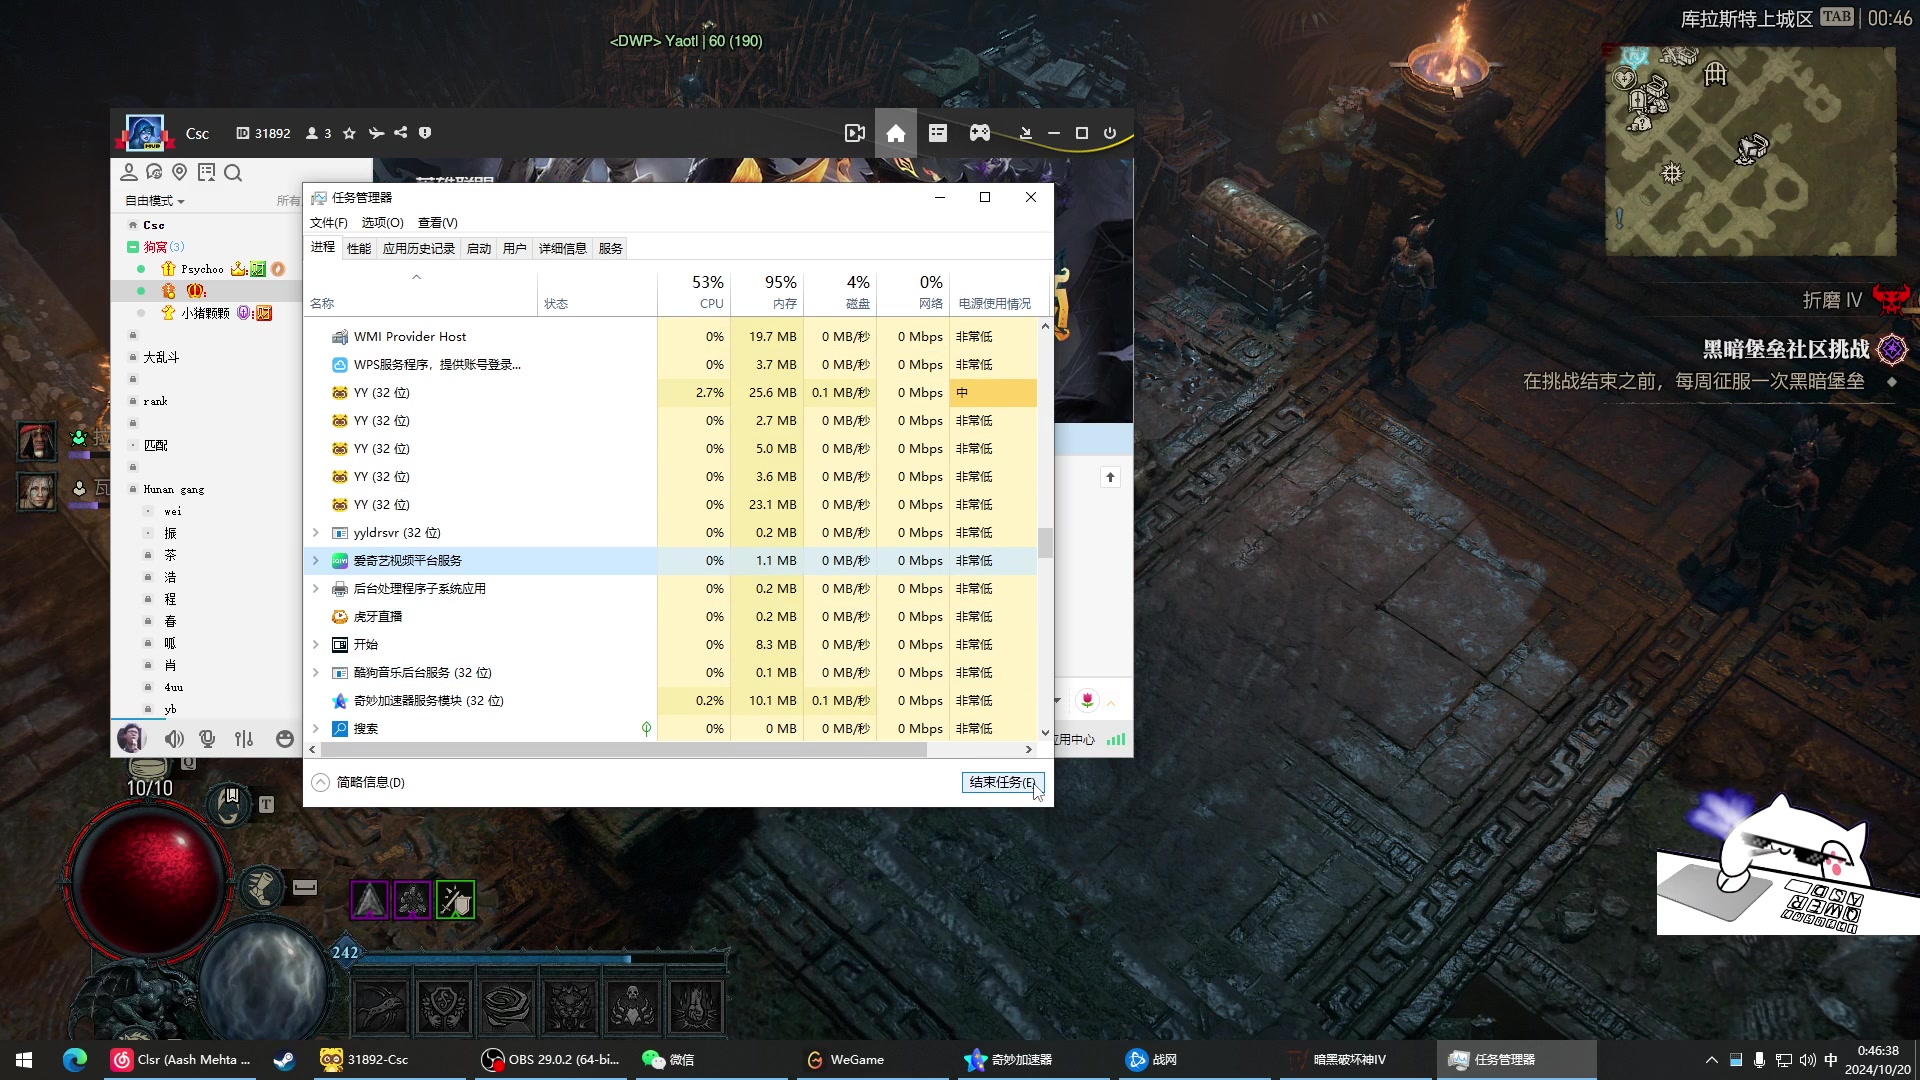The width and height of the screenshot is (1920, 1080).
Task: Sort processes by 内存 column
Action: click(x=767, y=292)
